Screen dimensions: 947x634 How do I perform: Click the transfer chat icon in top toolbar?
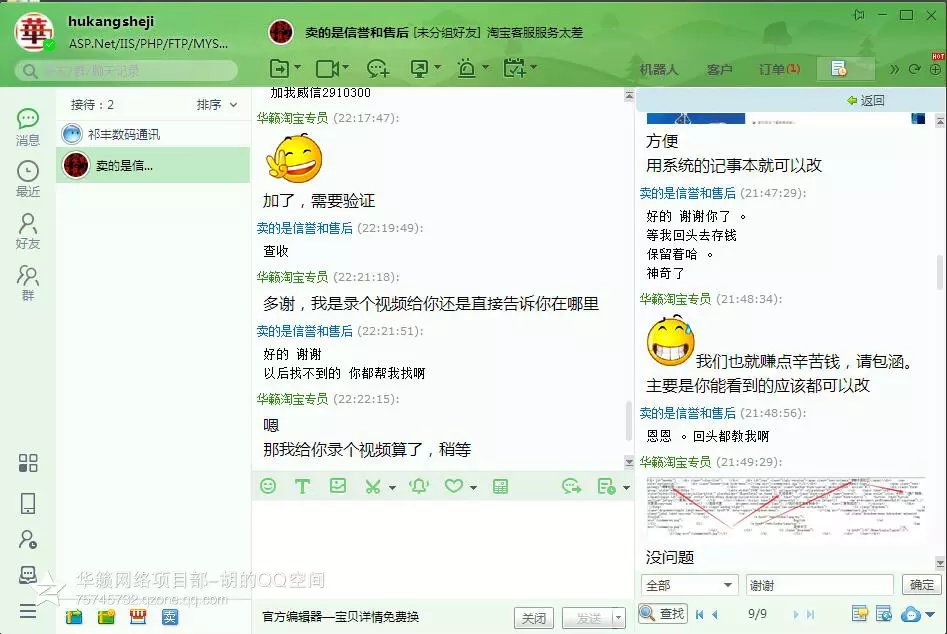pos(279,68)
